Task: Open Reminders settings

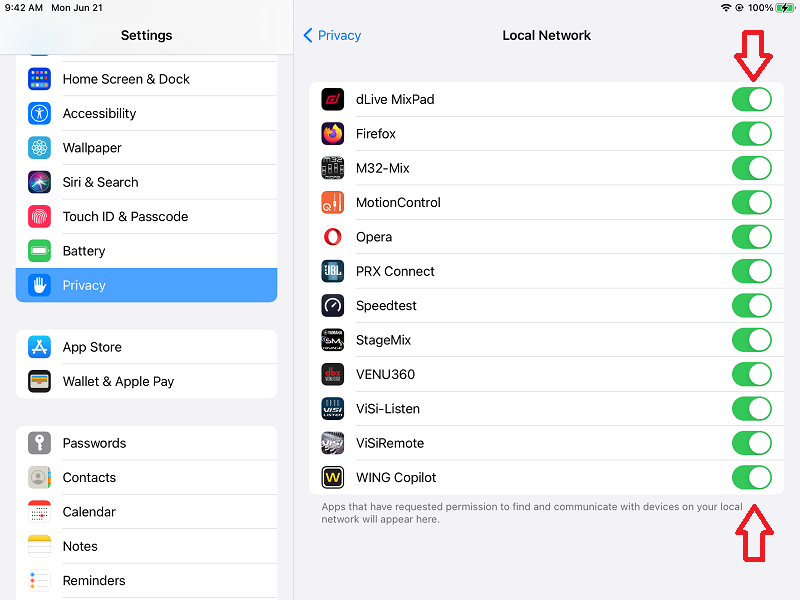Action: point(146,581)
